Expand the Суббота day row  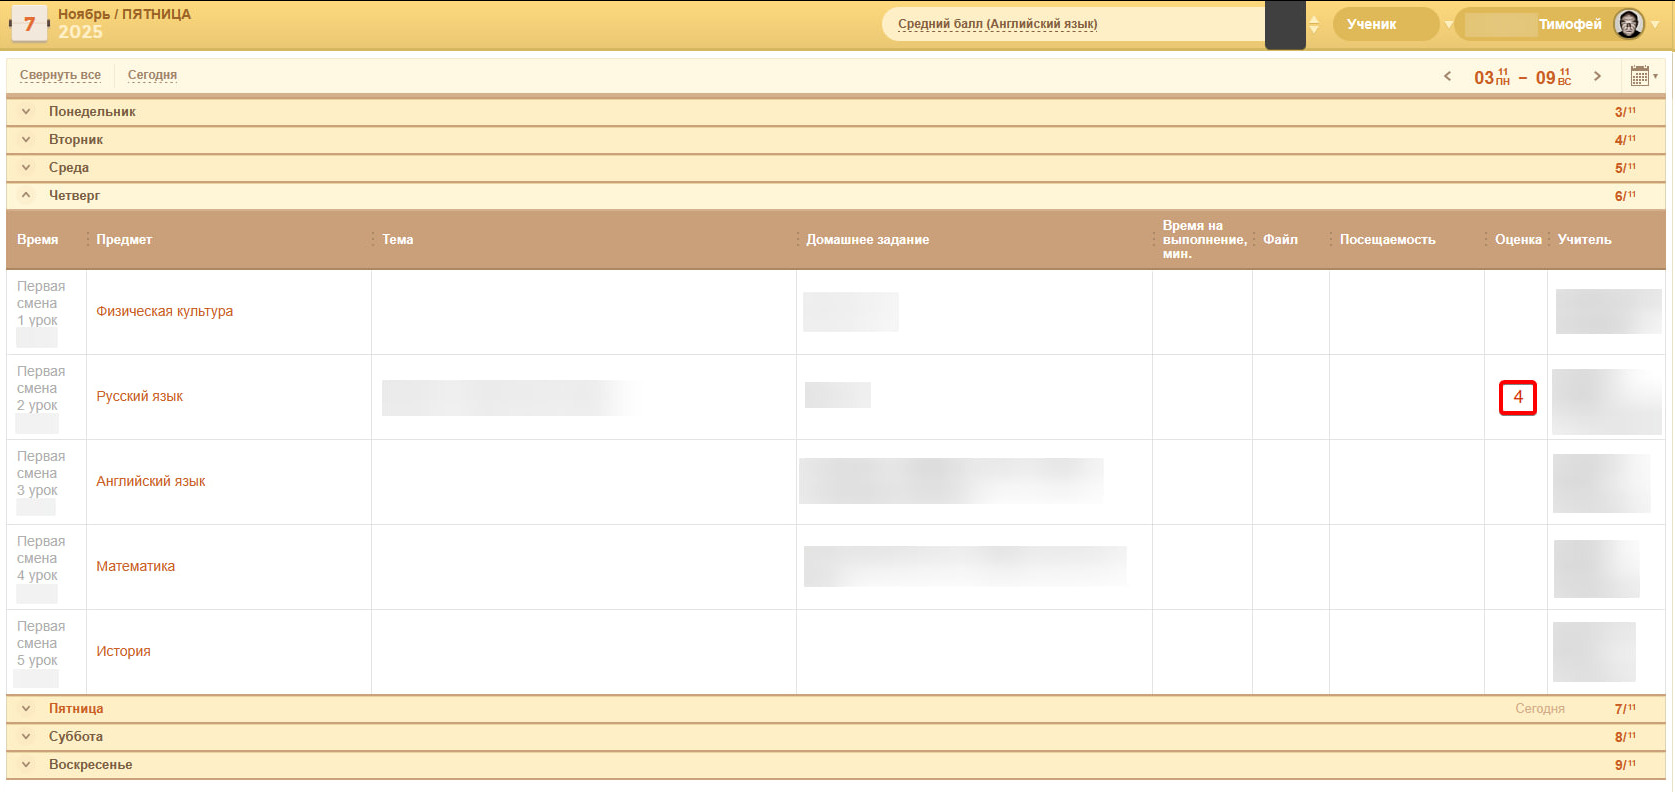click(x=26, y=737)
